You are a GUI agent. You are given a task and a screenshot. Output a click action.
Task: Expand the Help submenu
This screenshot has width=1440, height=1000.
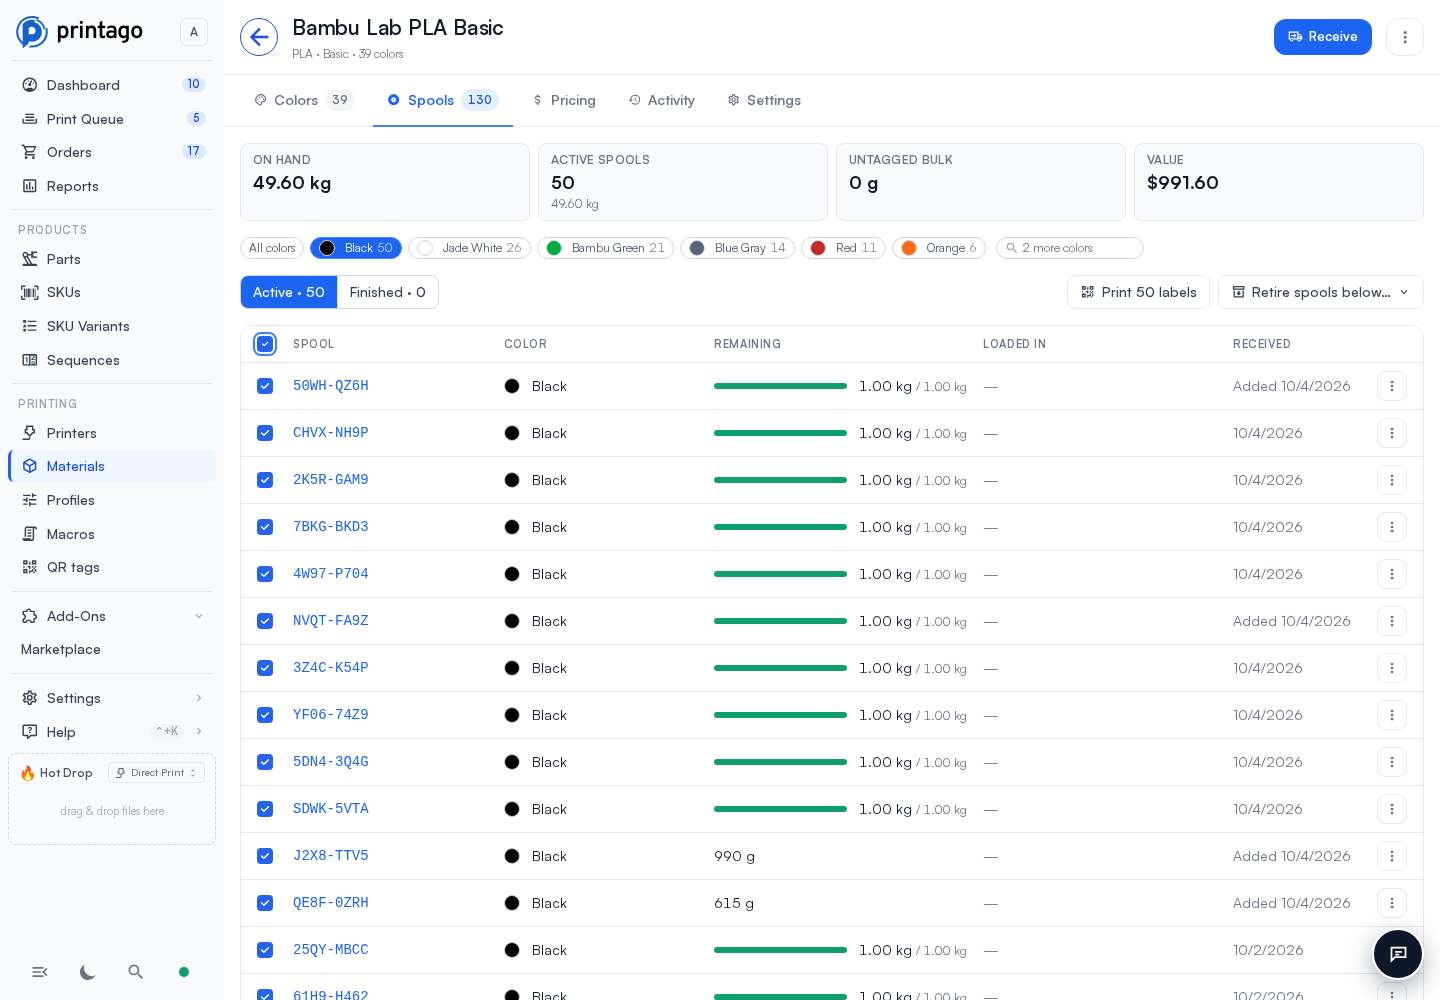[x=112, y=732]
